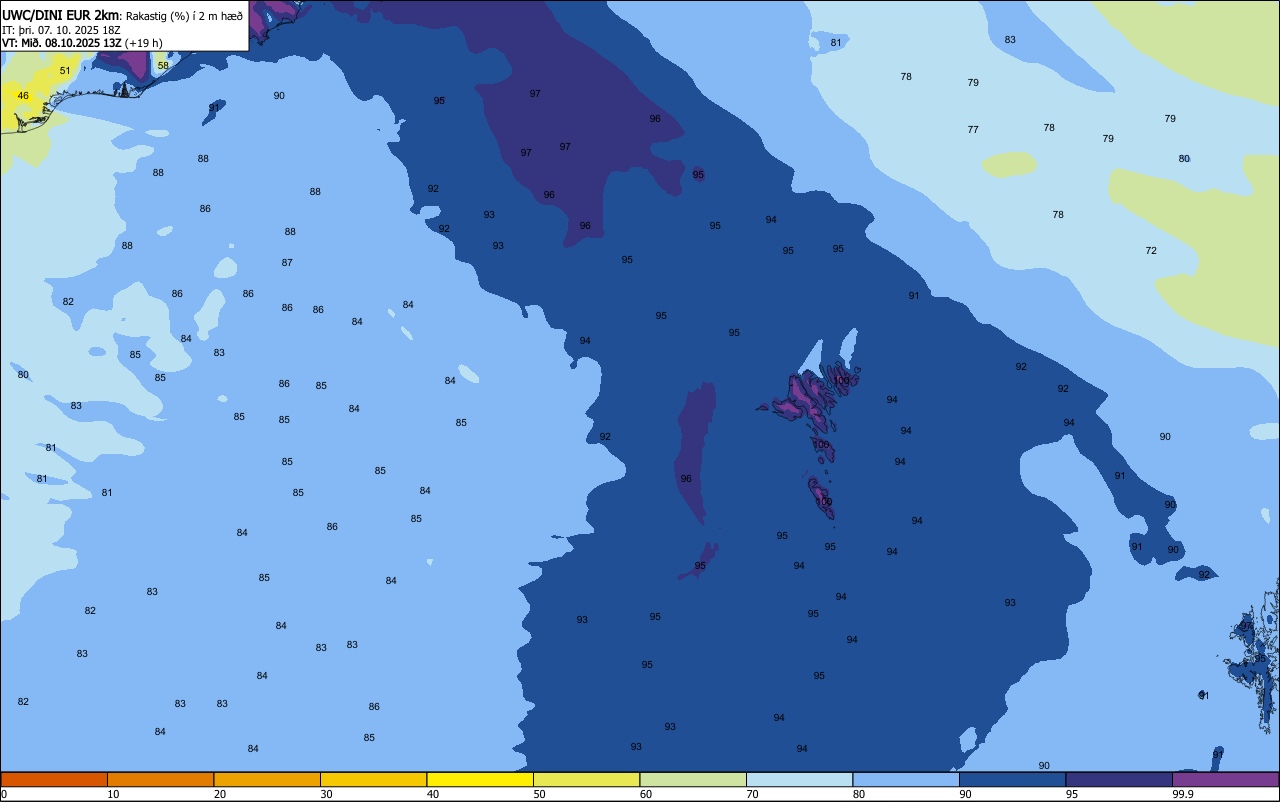The height and width of the screenshot is (802, 1280).
Task: Select the 95–99.9 indigo legend swatch
Action: [1119, 779]
